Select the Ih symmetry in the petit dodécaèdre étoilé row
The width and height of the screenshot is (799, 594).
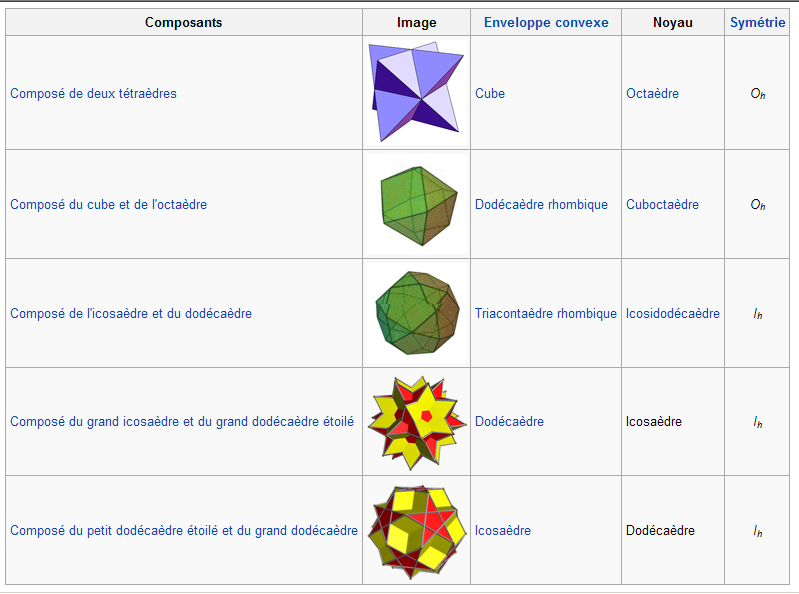[758, 531]
